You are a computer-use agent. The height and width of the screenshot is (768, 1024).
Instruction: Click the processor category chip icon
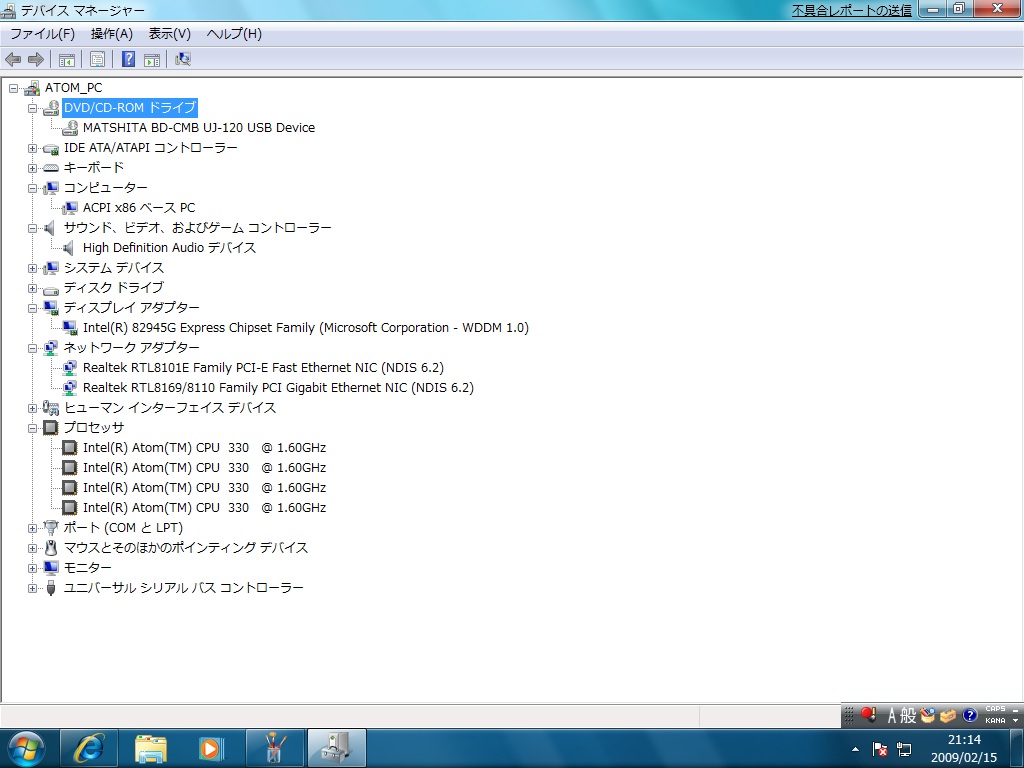(x=51, y=428)
